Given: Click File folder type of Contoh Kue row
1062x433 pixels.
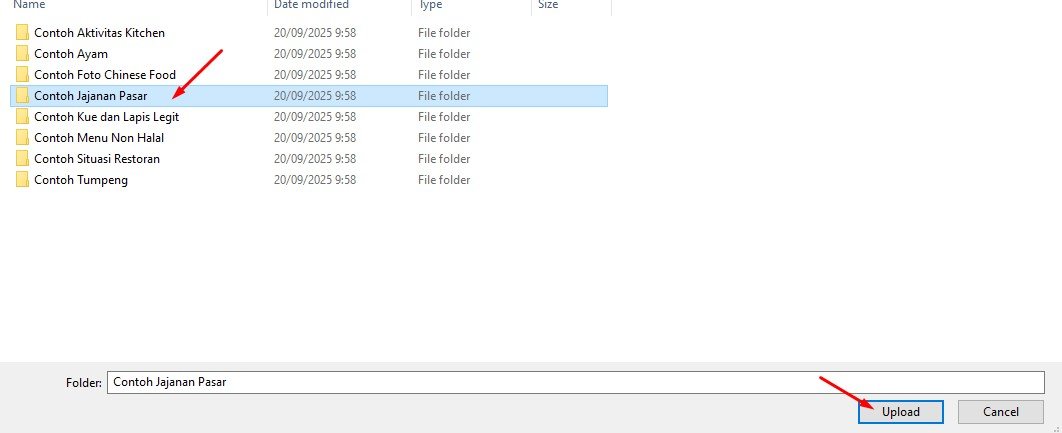Looking at the screenshot, I should tap(444, 117).
